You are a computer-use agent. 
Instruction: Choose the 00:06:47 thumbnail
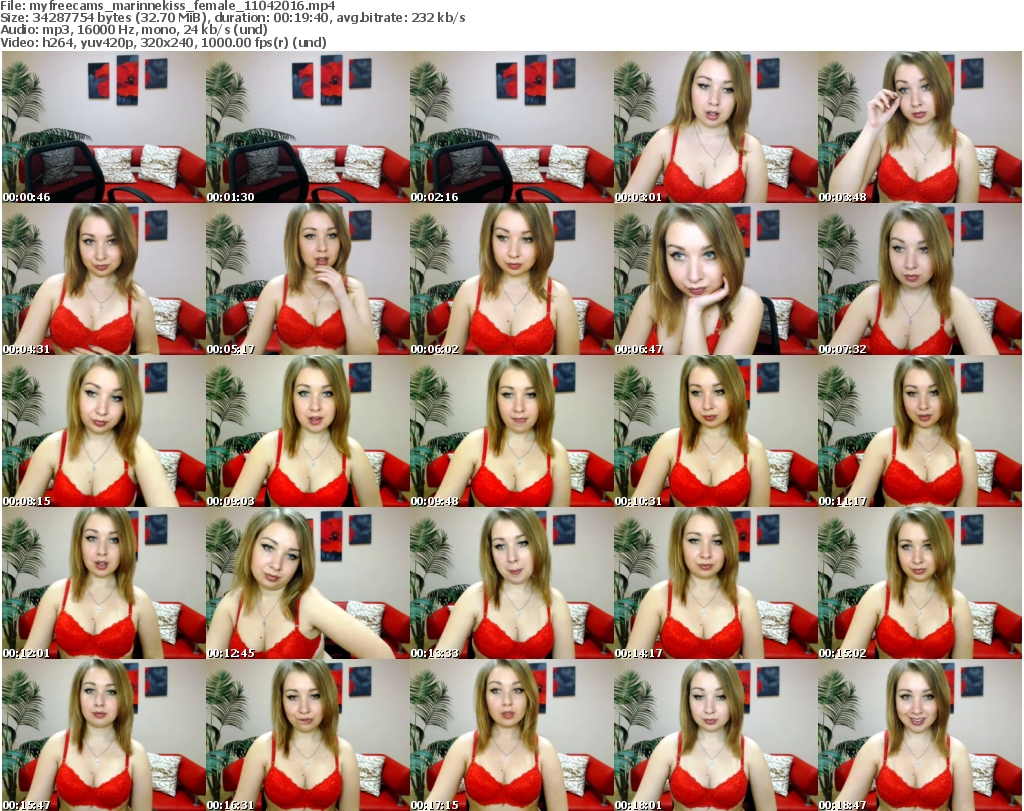click(716, 280)
